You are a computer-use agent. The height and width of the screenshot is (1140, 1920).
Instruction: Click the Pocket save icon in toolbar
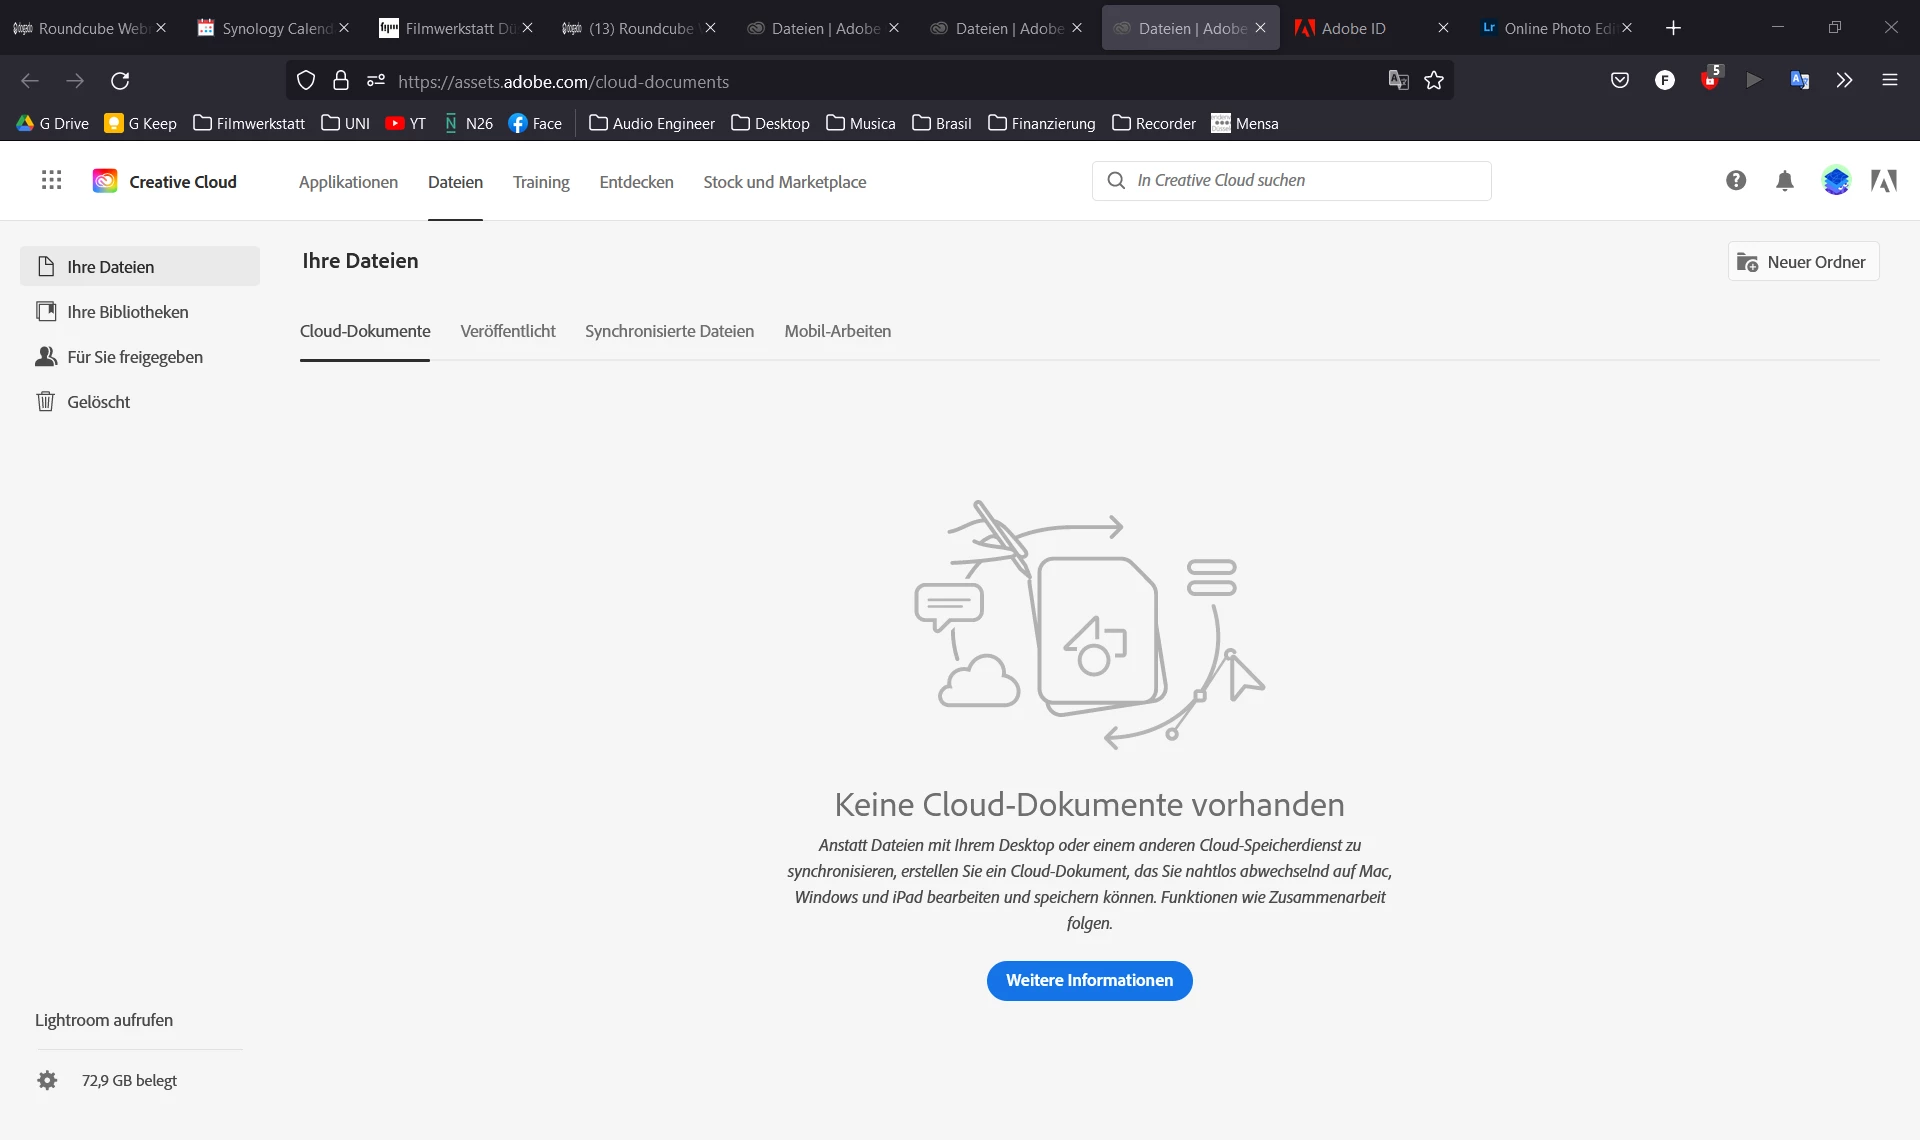[1620, 81]
